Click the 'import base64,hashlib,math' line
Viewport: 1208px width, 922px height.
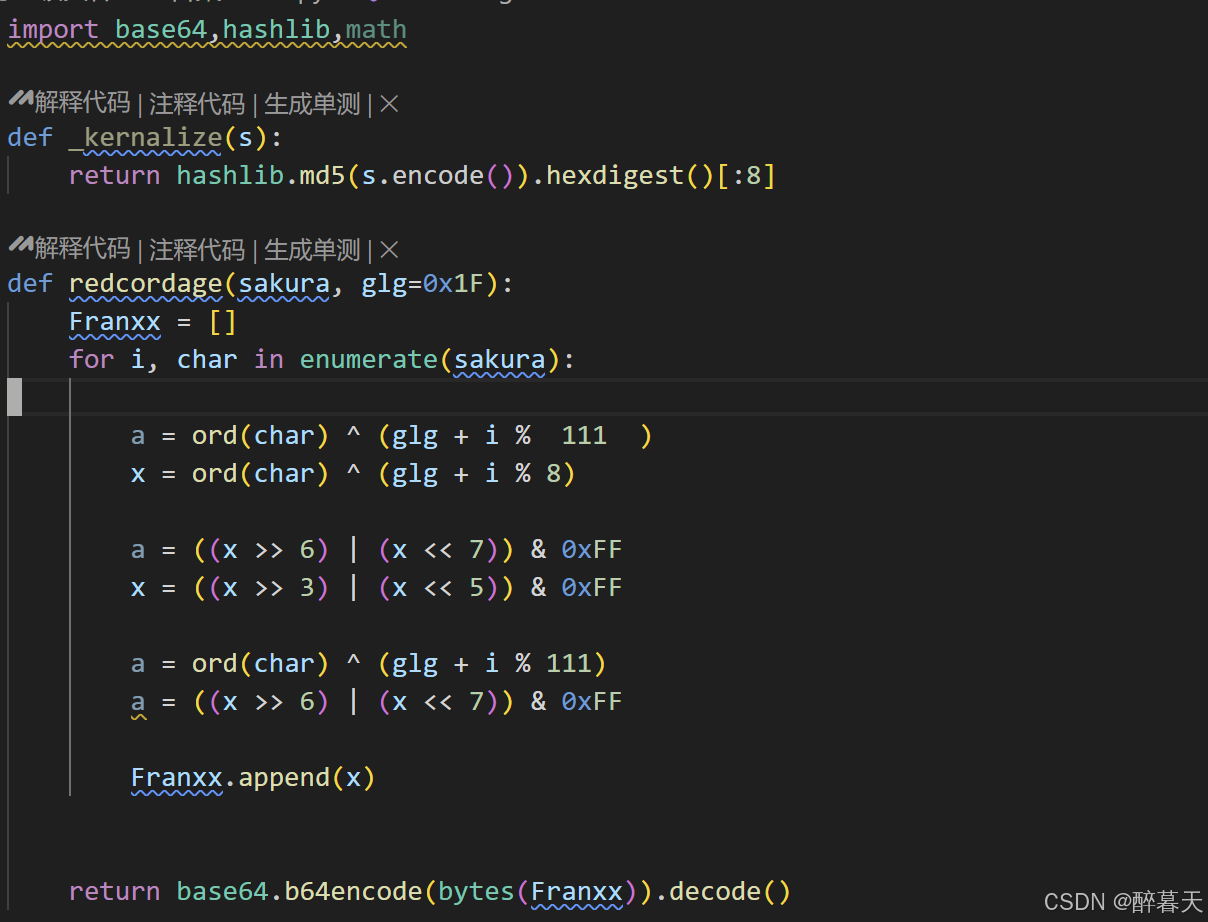(207, 30)
